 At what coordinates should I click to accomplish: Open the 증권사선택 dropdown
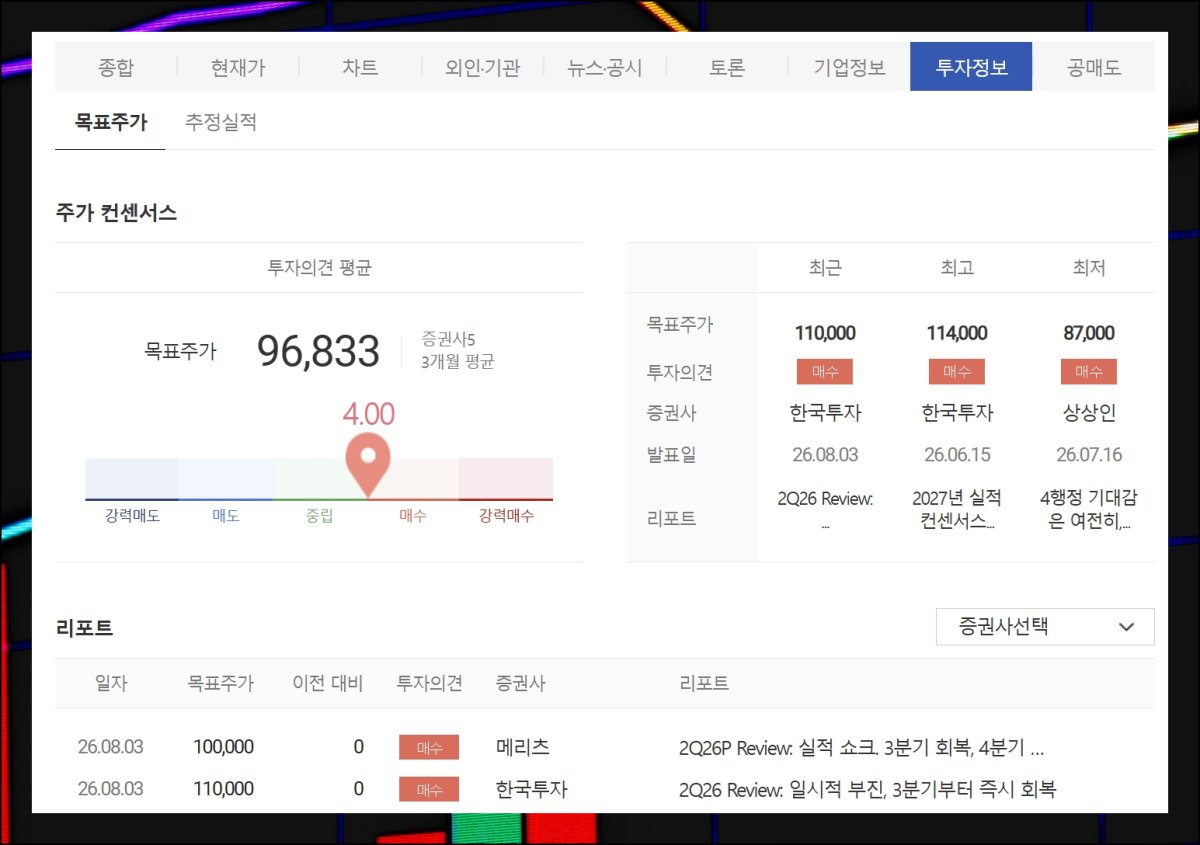pyautogui.click(x=1045, y=627)
